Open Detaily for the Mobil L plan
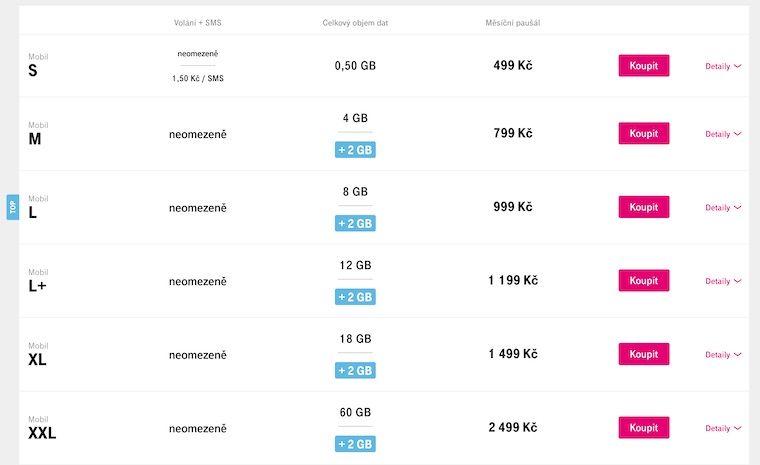This screenshot has width=760, height=465. [x=723, y=208]
